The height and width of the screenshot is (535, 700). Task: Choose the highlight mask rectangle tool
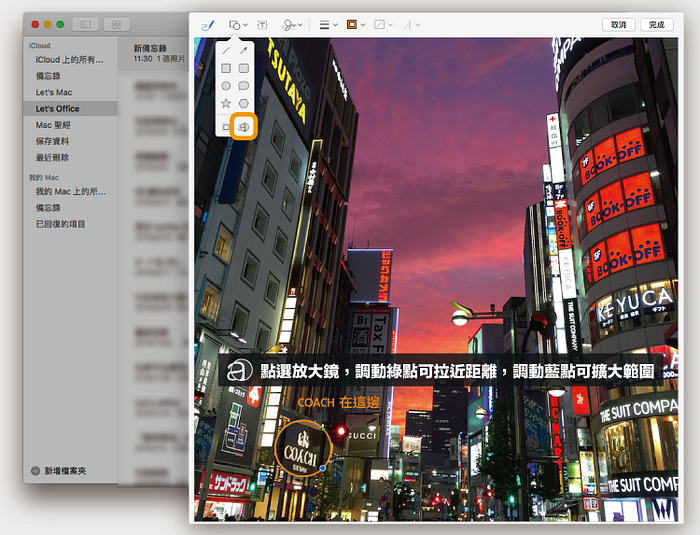(x=226, y=127)
